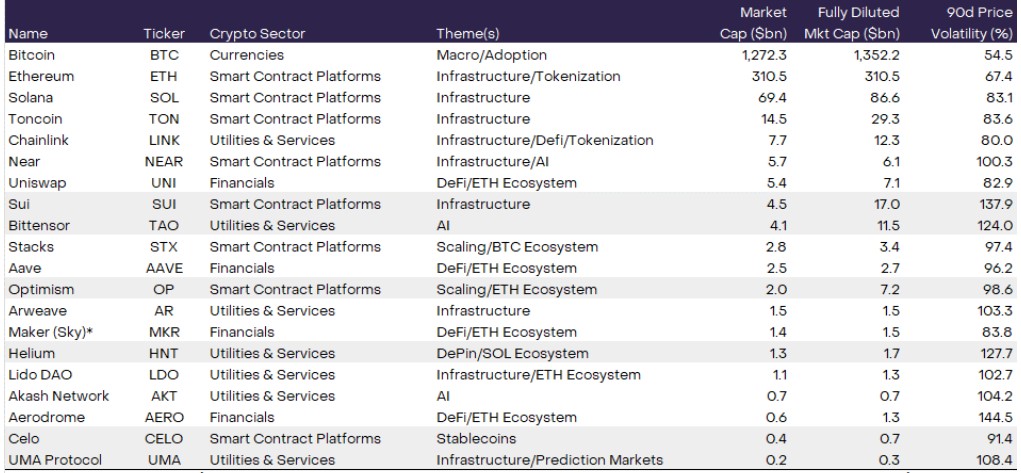Click the Ticker column header
1021x473 pixels.
point(164,34)
